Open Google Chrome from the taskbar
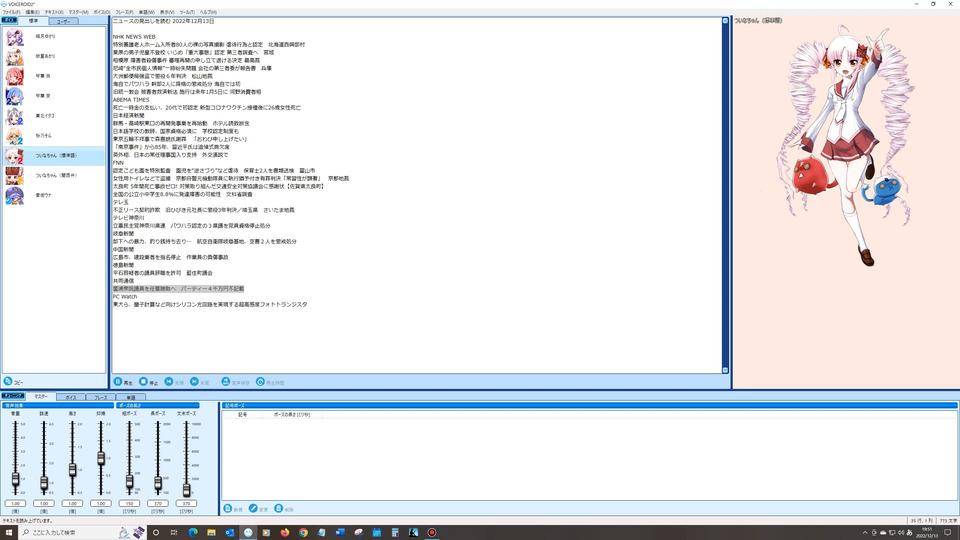The height and width of the screenshot is (540, 960). tap(303, 532)
